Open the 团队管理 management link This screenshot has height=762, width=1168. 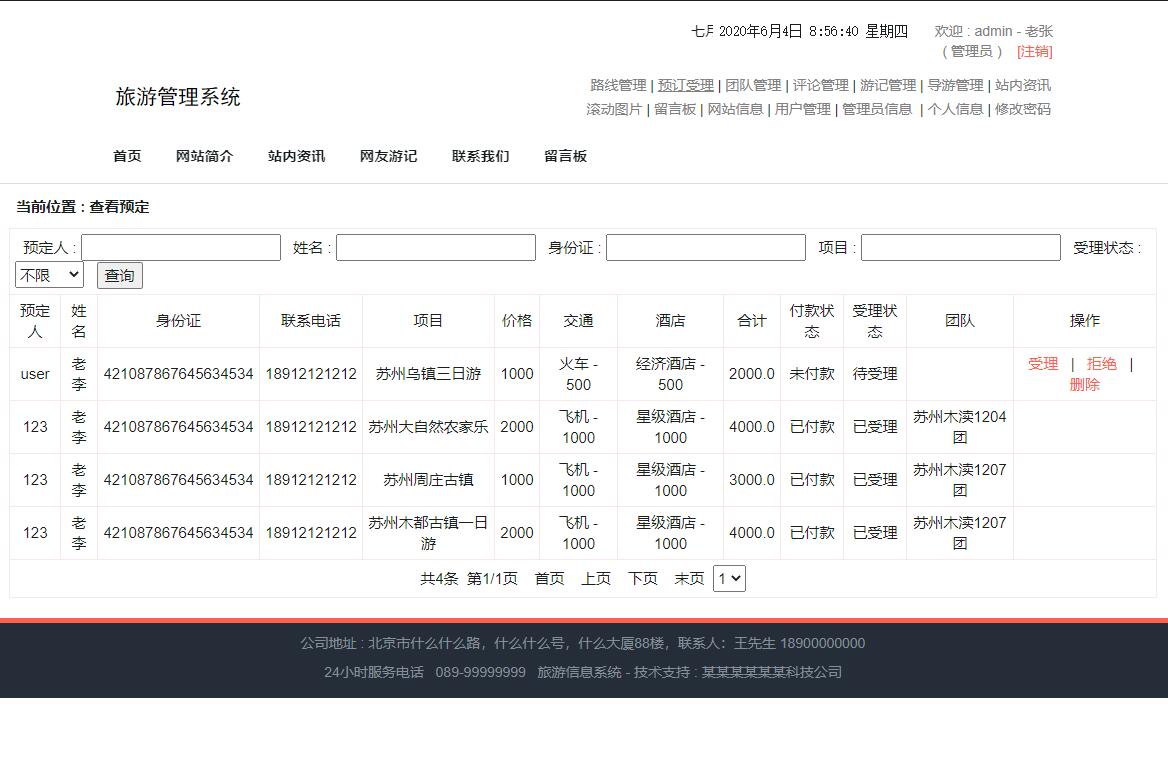(755, 85)
